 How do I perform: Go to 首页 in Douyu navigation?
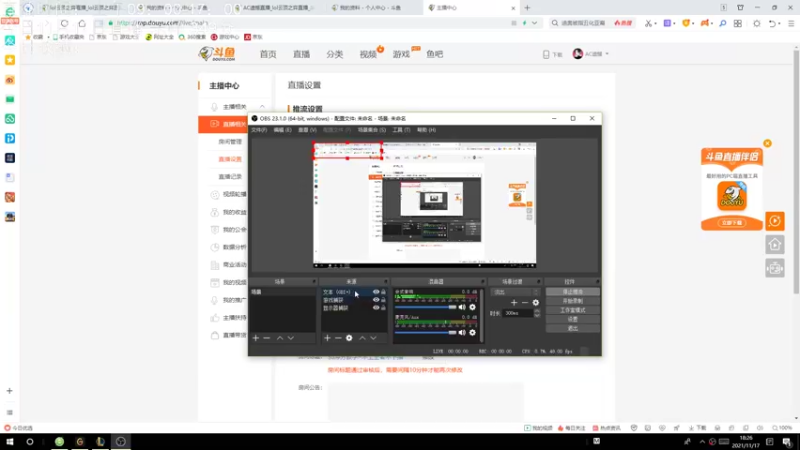[x=268, y=54]
